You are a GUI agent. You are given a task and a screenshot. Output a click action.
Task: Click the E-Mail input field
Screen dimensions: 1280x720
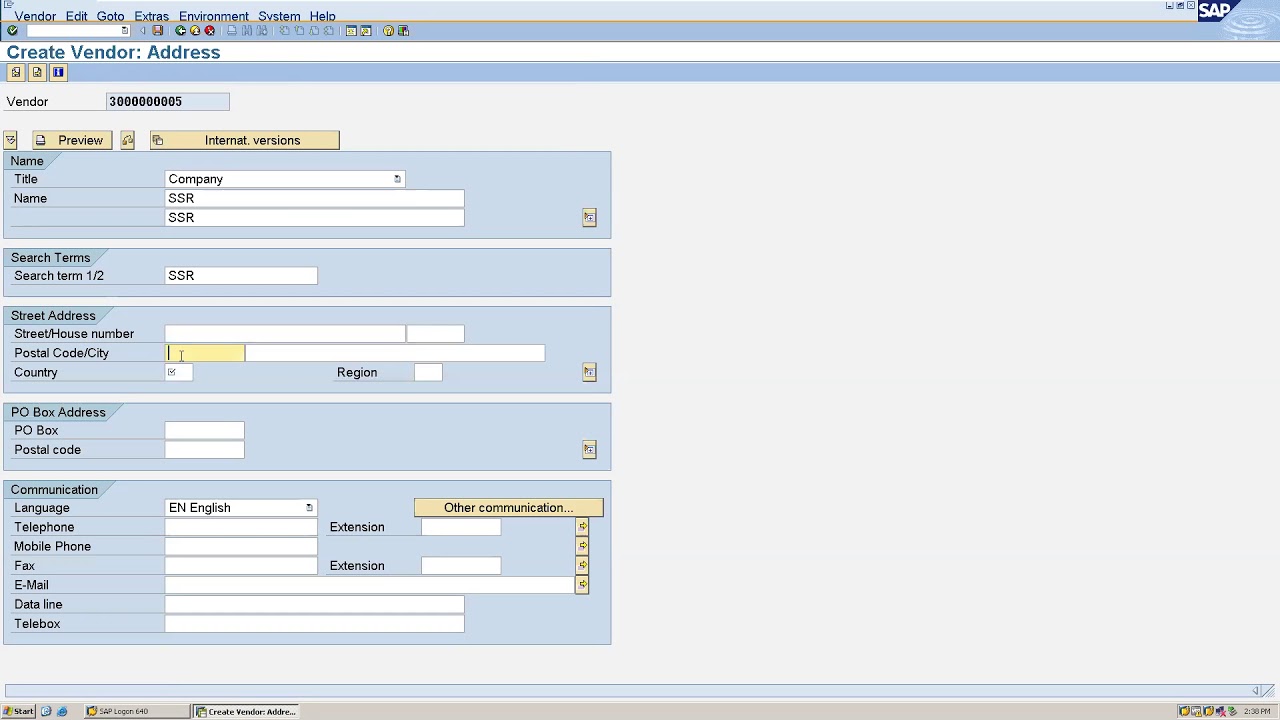coord(370,585)
